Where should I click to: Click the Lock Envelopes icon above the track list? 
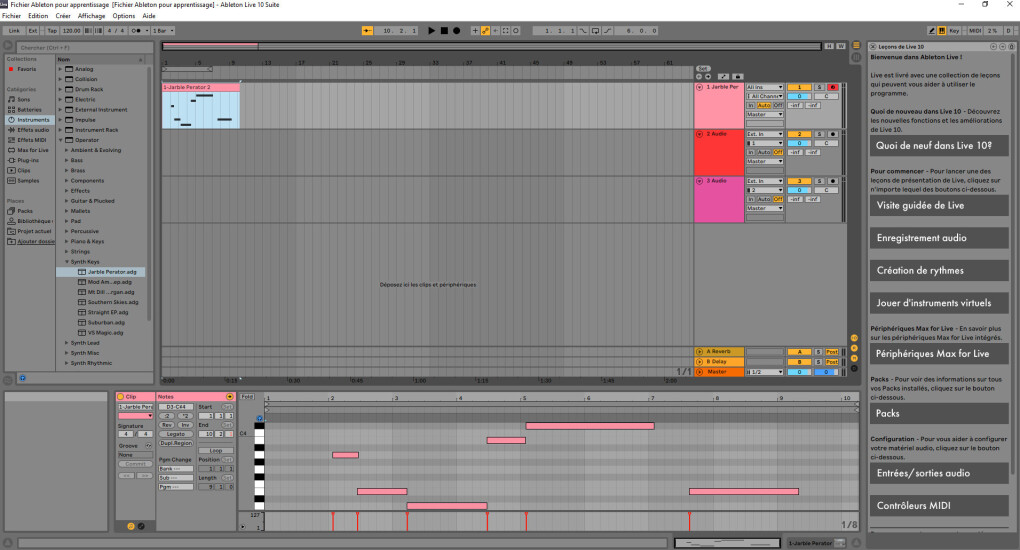click(x=737, y=77)
